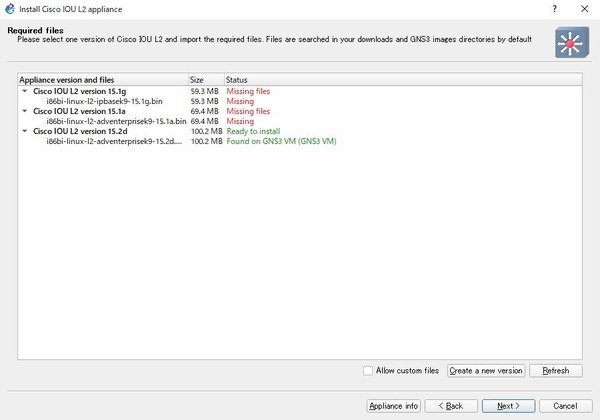
Task: Open Appliance info
Action: point(393,406)
